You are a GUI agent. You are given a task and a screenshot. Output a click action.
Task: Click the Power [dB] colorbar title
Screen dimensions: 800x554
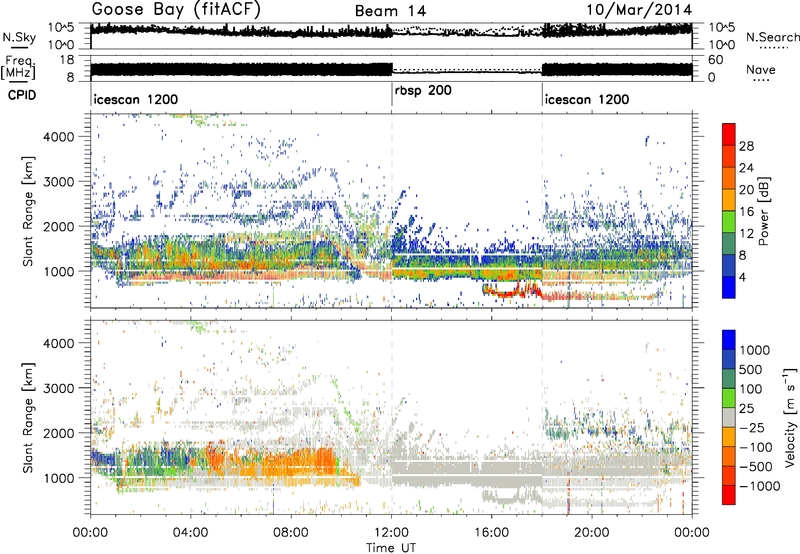pyautogui.click(x=763, y=211)
